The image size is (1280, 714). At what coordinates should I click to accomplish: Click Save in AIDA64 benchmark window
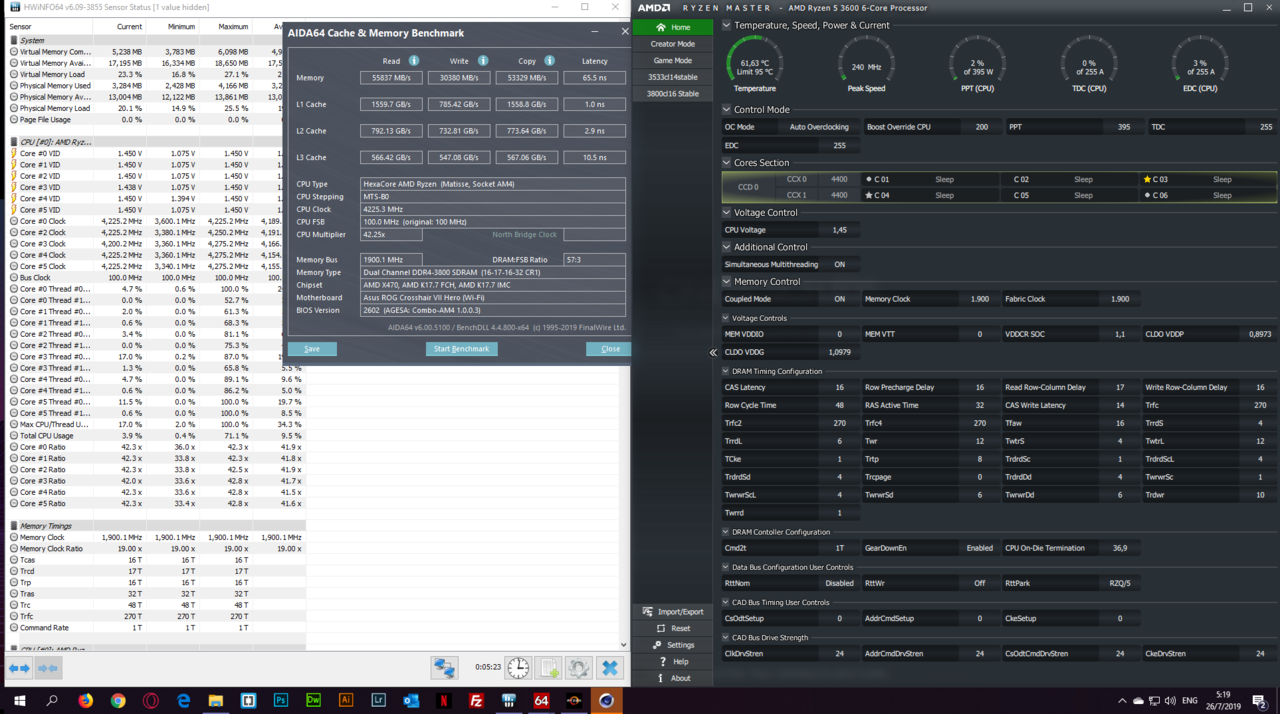pyautogui.click(x=312, y=349)
